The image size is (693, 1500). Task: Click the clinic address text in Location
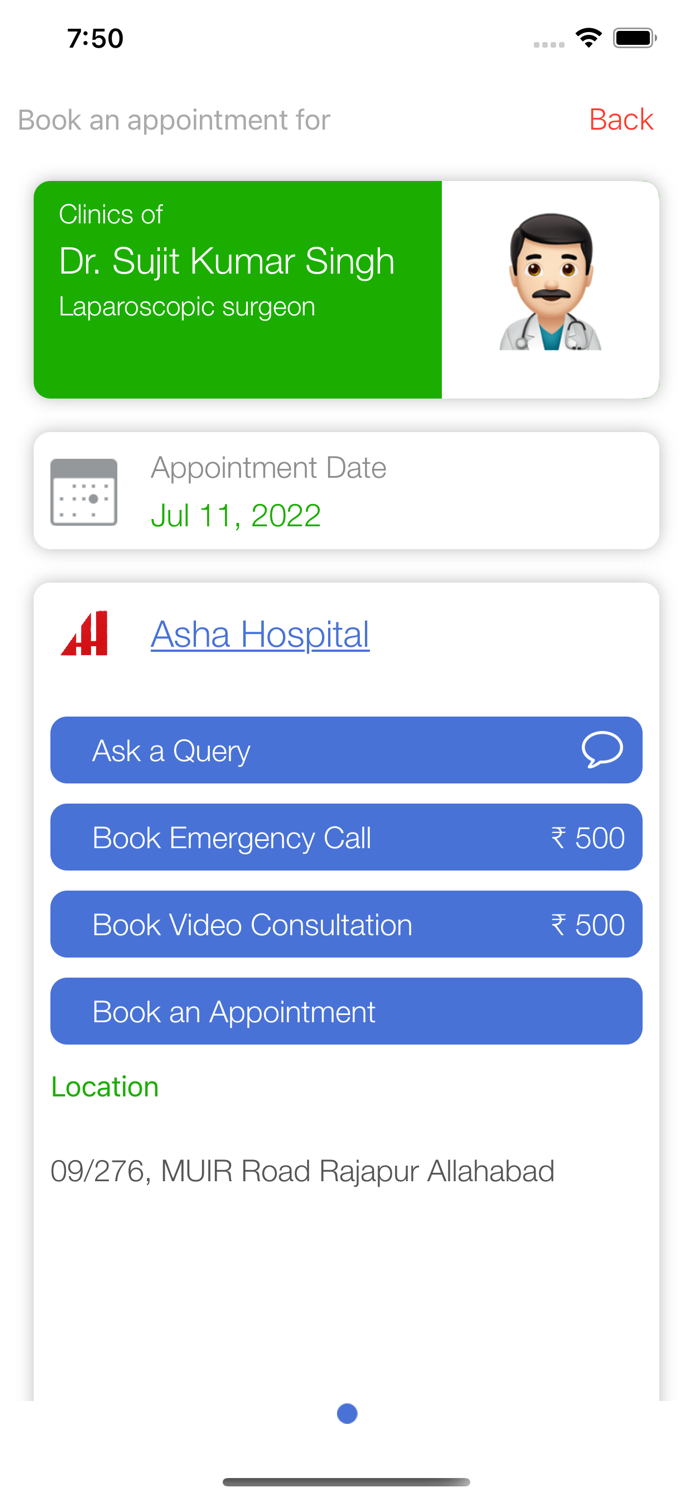(x=302, y=1170)
